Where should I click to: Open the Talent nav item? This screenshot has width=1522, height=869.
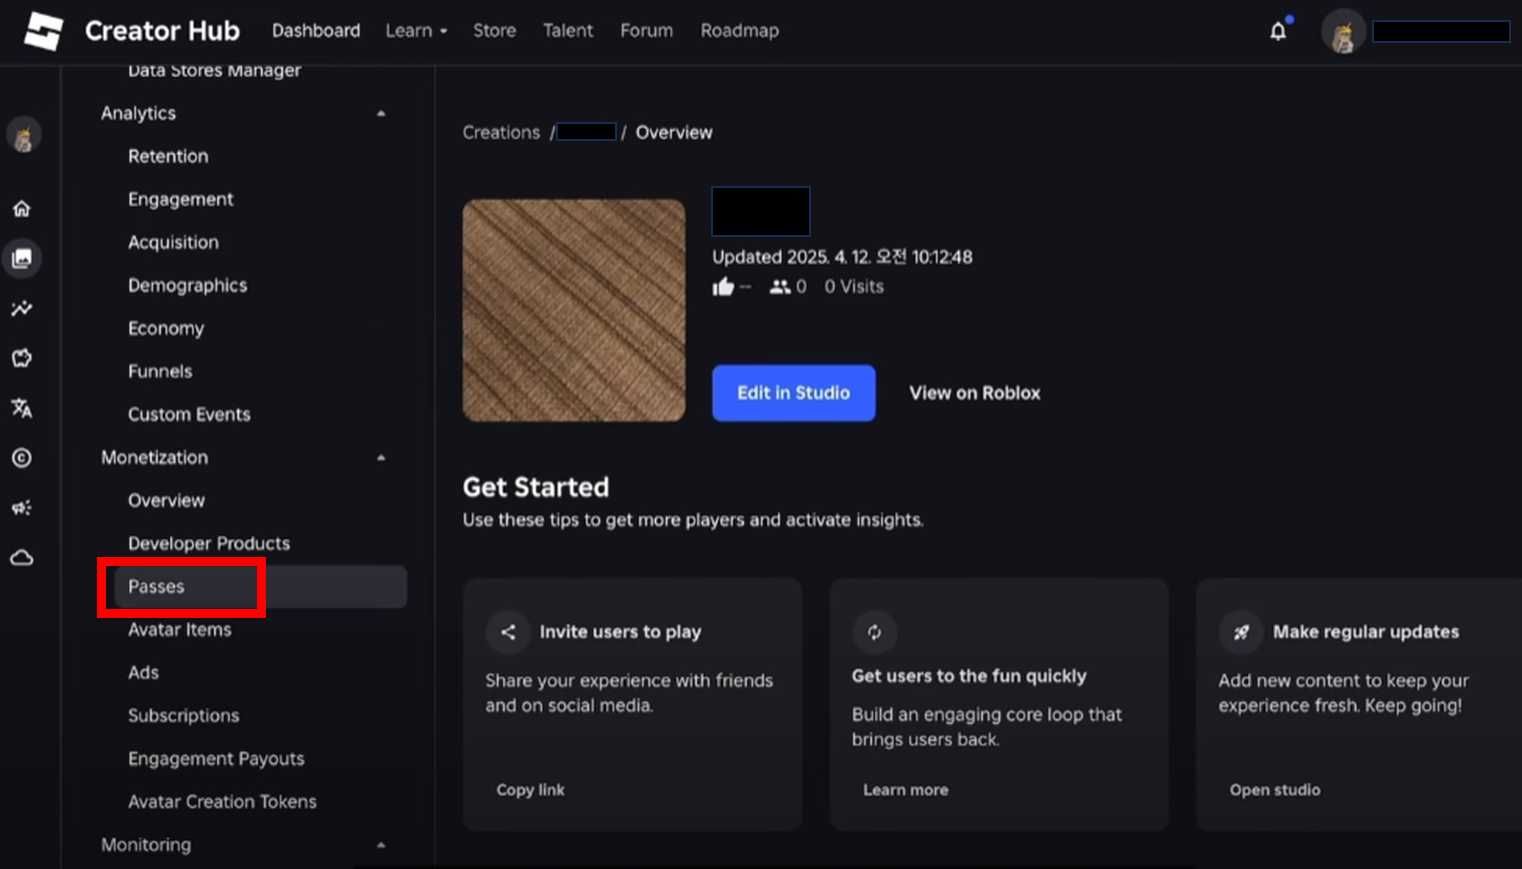568,31
